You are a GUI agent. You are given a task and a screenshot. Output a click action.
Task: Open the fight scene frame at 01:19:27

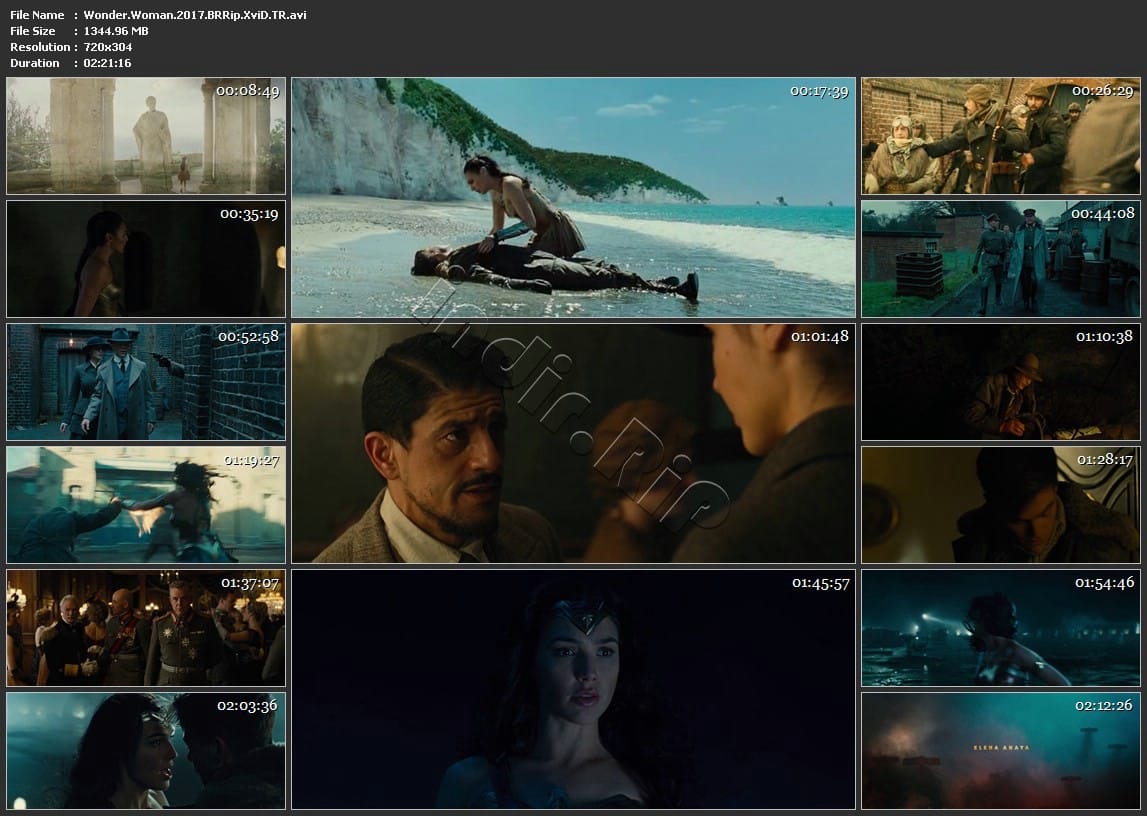(146, 505)
